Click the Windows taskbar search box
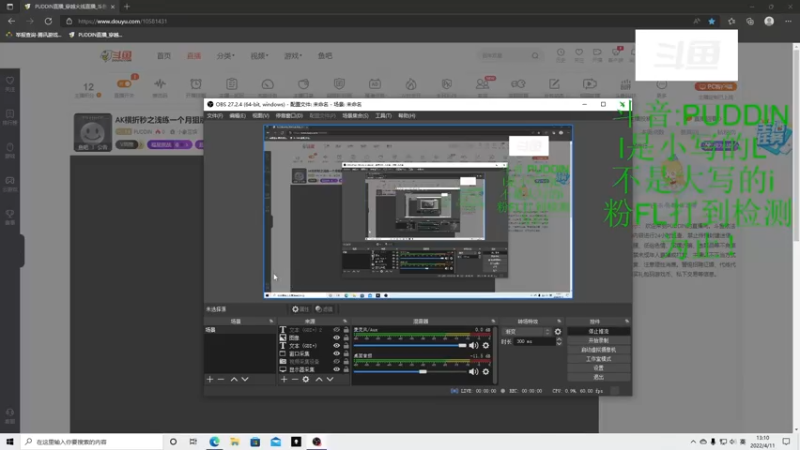This screenshot has width=800, height=450. coord(92,442)
